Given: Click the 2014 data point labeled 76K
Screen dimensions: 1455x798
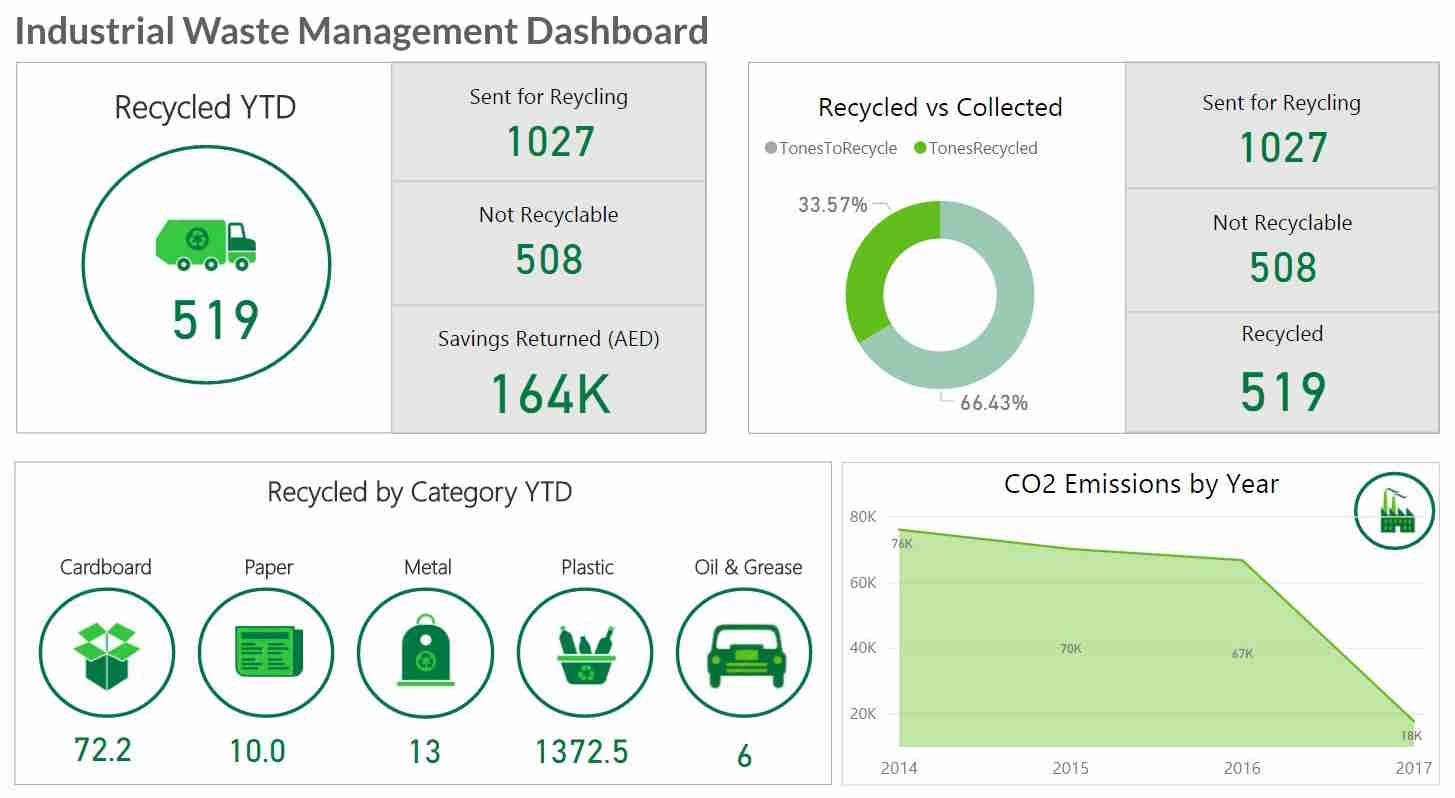Looking at the screenshot, I should (x=900, y=530).
